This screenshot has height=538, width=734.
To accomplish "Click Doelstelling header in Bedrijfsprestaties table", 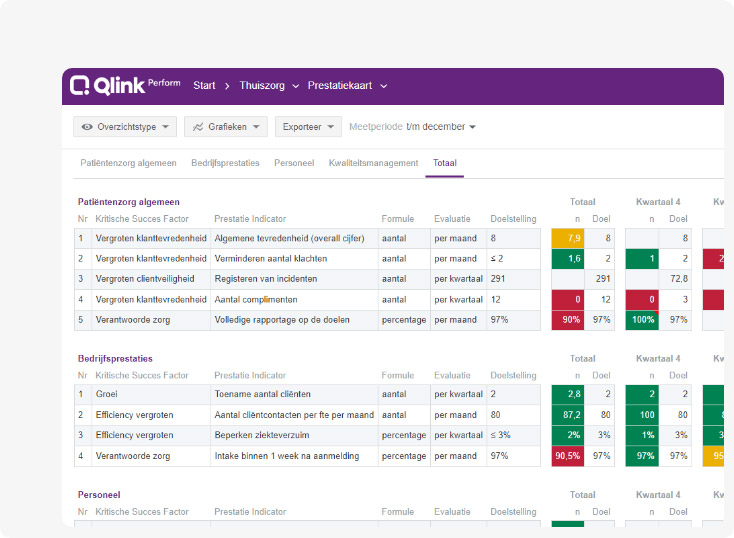I will (513, 376).
